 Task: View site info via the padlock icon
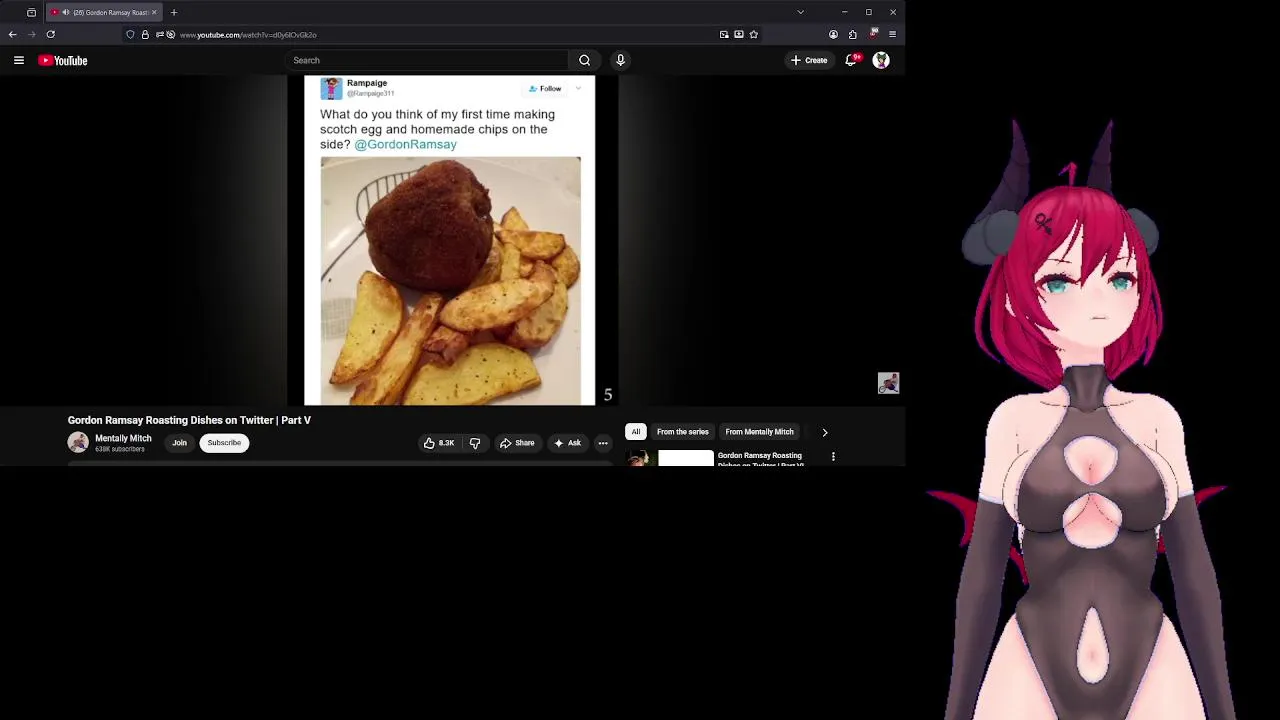(145, 35)
